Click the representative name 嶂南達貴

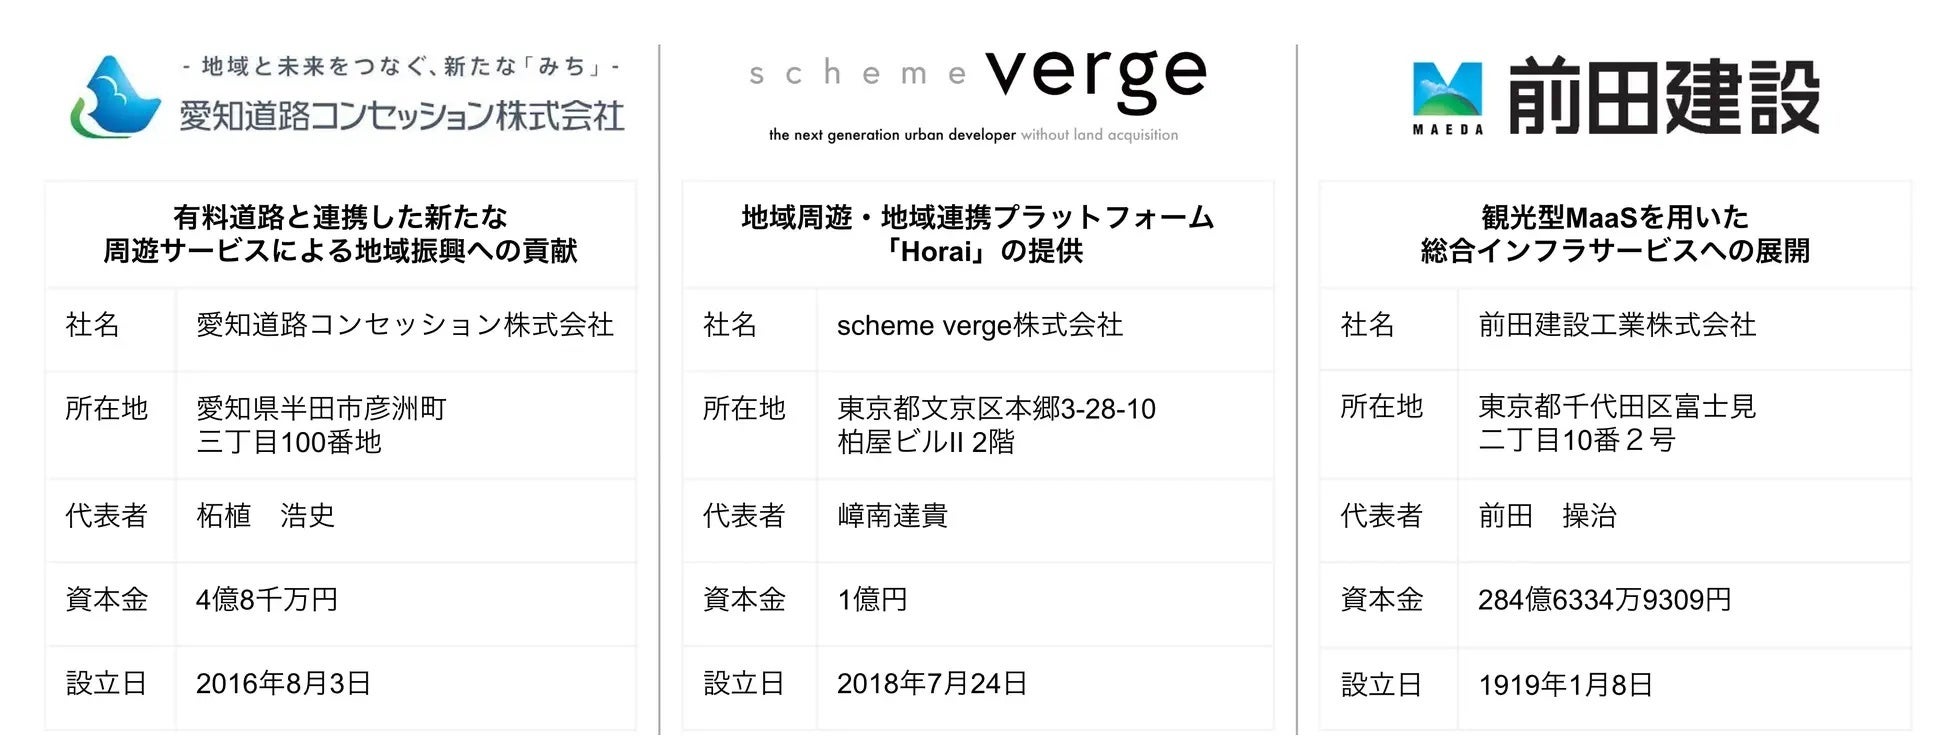[892, 516]
